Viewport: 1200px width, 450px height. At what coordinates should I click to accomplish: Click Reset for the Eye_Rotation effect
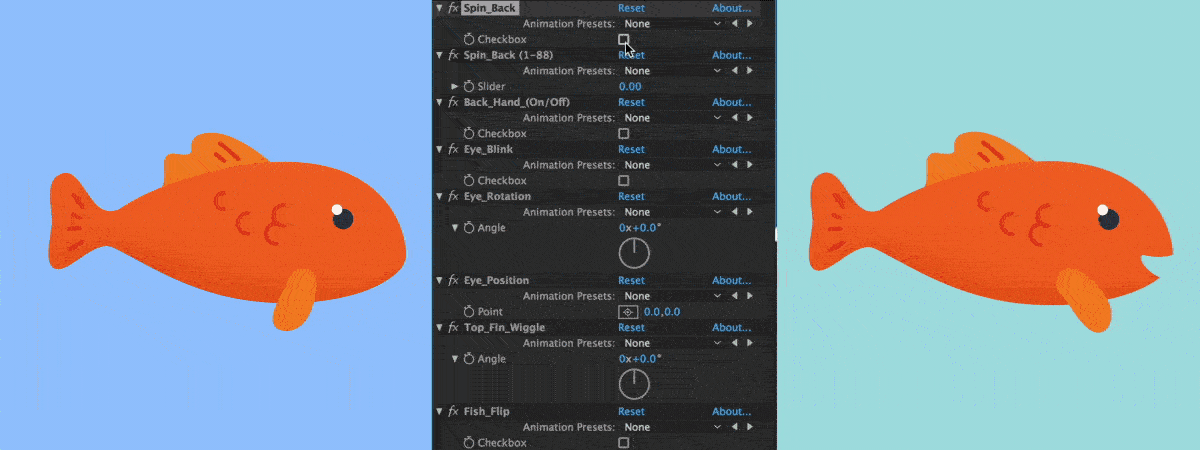(631, 196)
